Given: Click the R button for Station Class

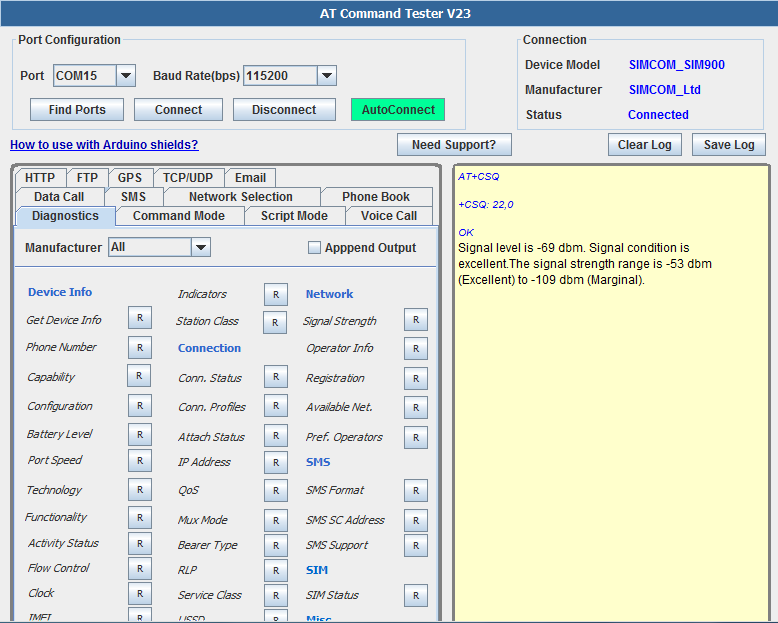Looking at the screenshot, I should [275, 322].
